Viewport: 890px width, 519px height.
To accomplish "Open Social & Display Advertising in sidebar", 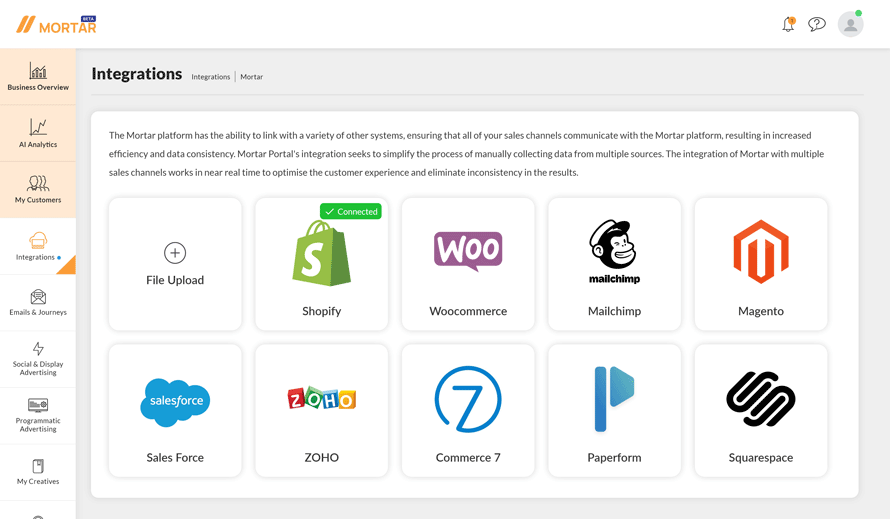I will tap(38, 359).
